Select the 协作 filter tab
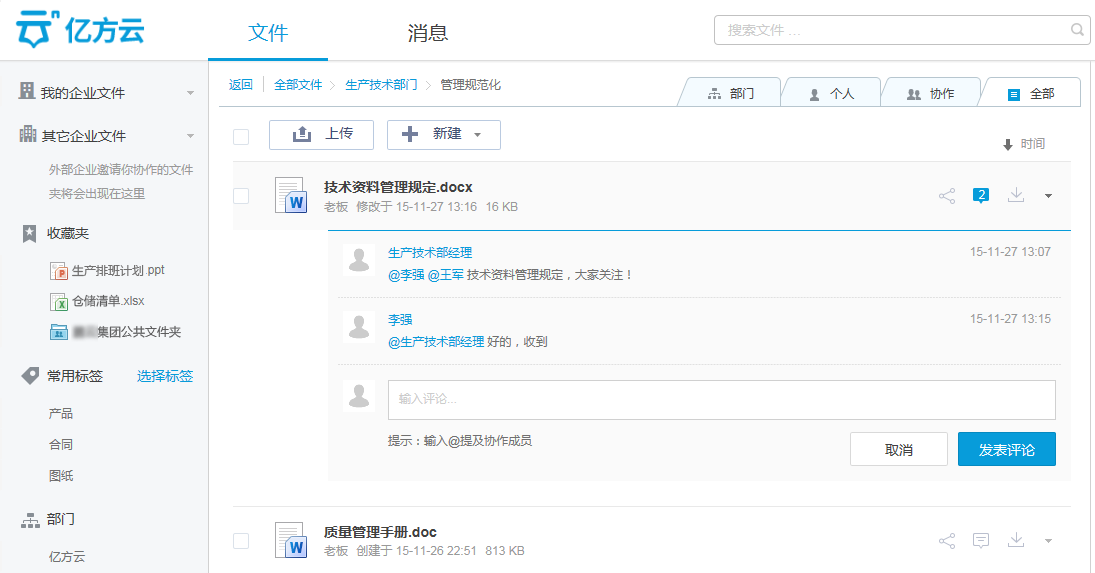This screenshot has width=1095, height=573. (x=930, y=94)
